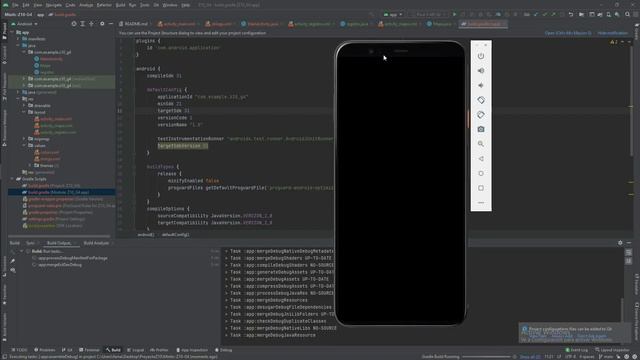
Task: Raise emulator volume with speaker-up icon
Action: click(481, 71)
